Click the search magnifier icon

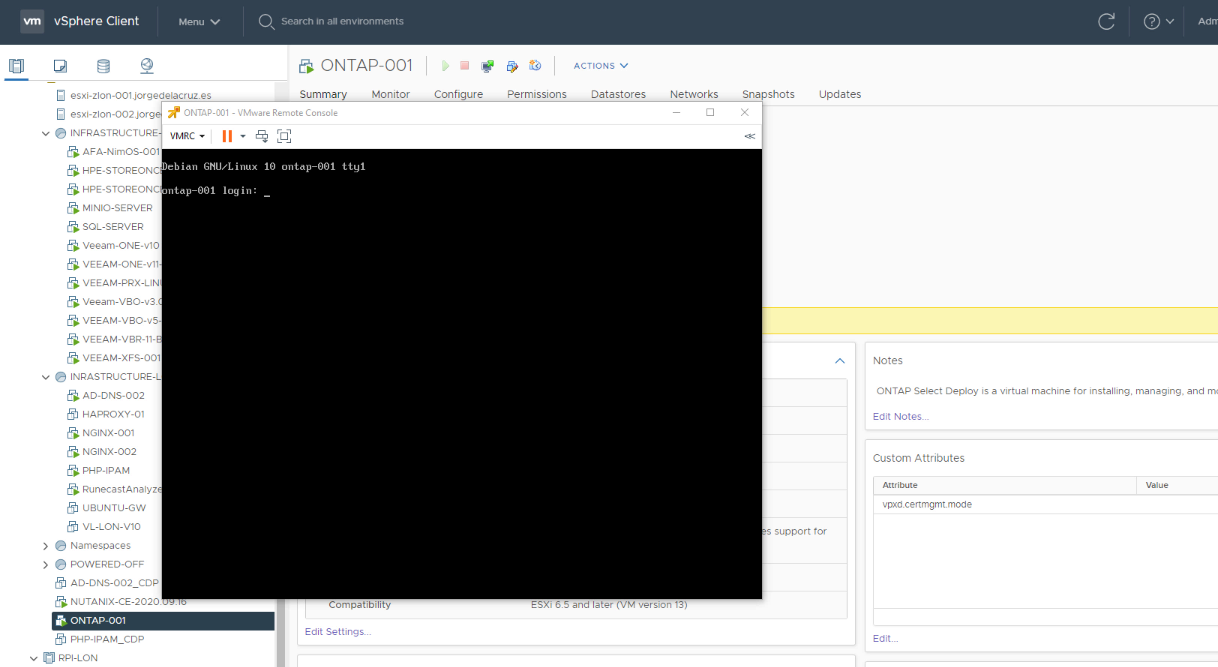click(x=267, y=21)
